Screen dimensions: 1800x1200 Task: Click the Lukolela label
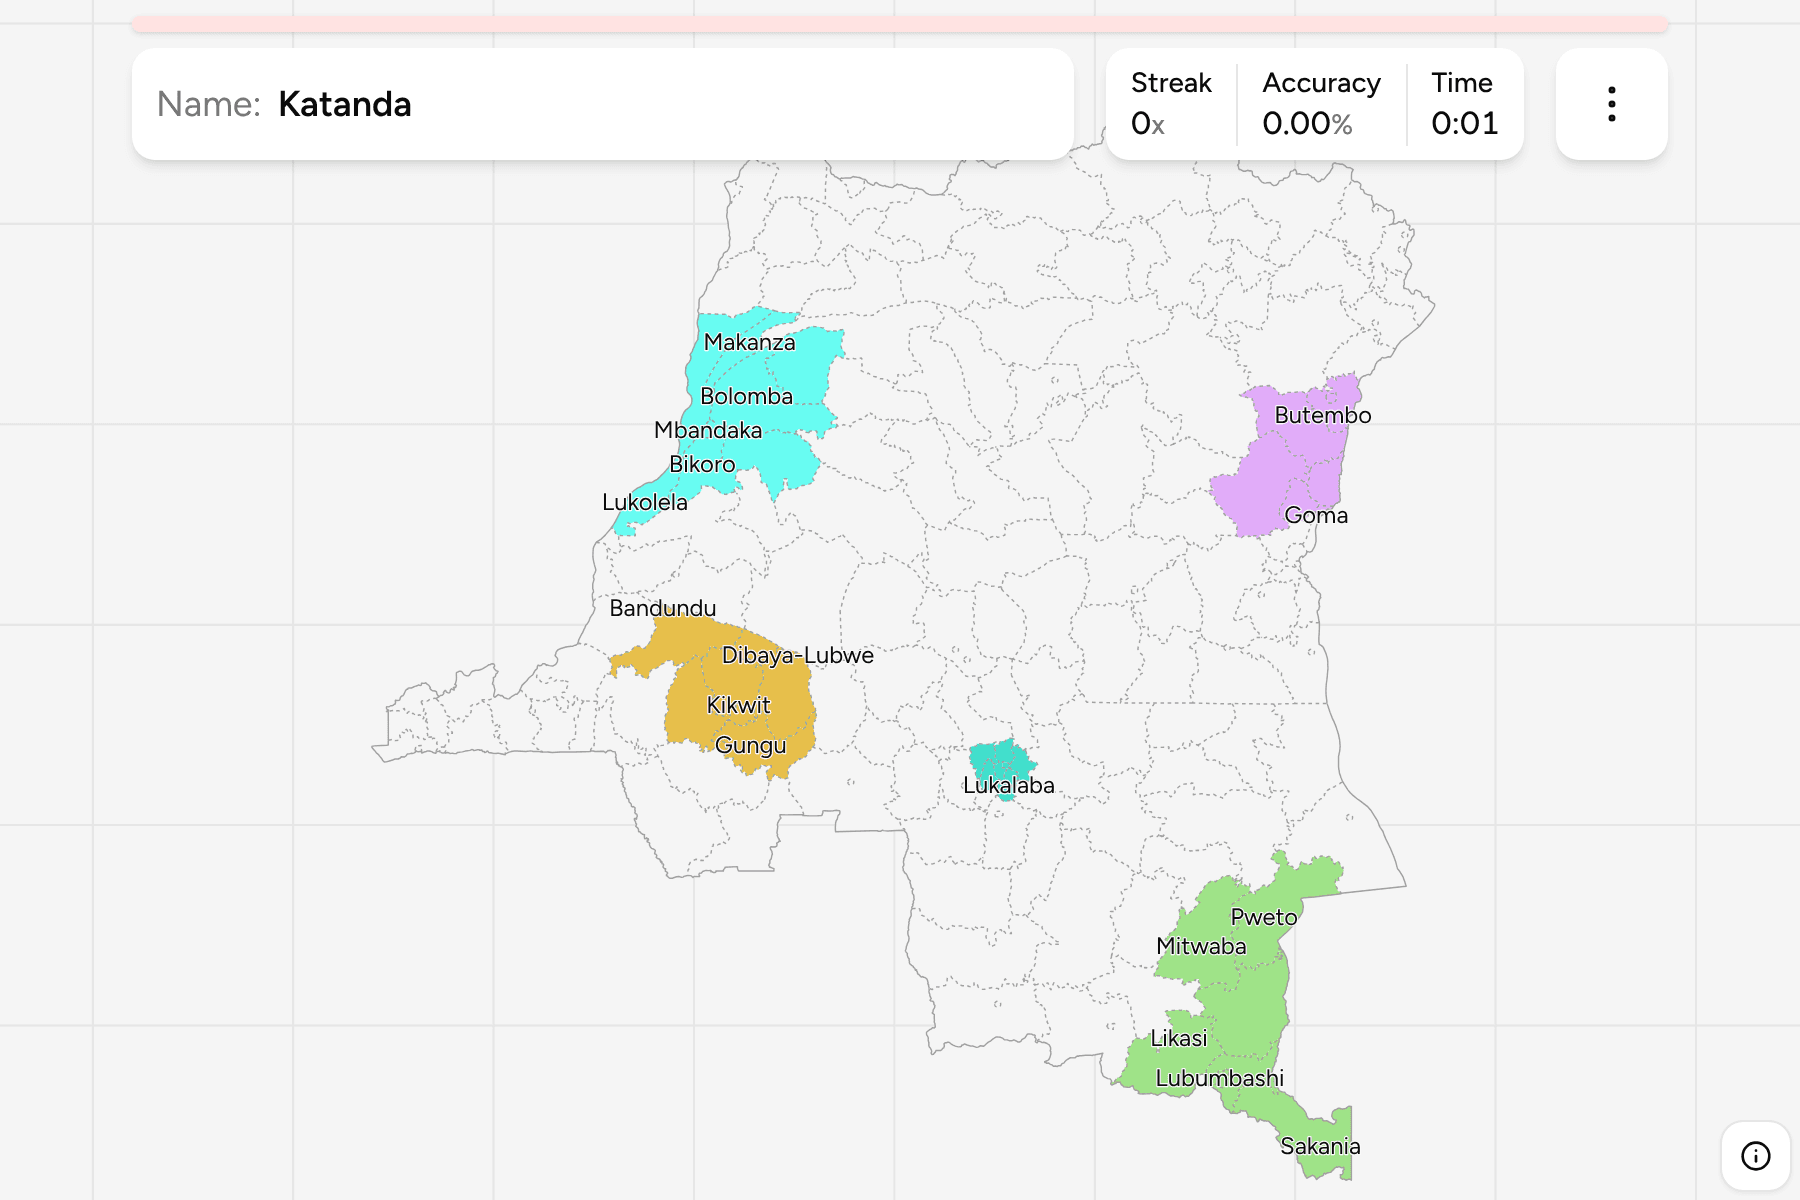(645, 502)
